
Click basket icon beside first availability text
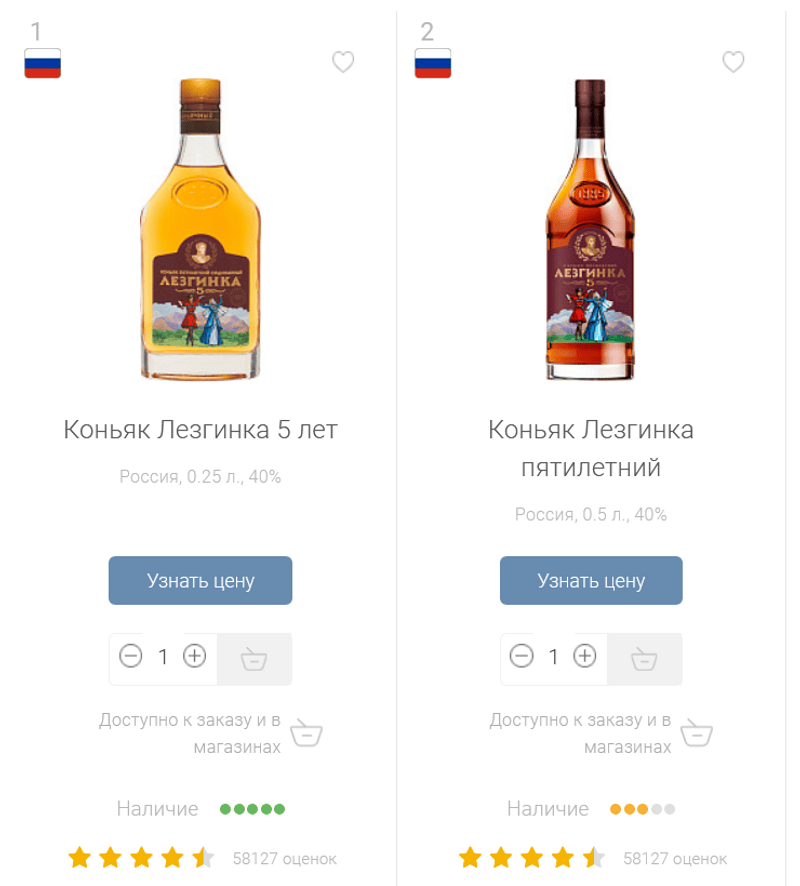[x=306, y=734]
